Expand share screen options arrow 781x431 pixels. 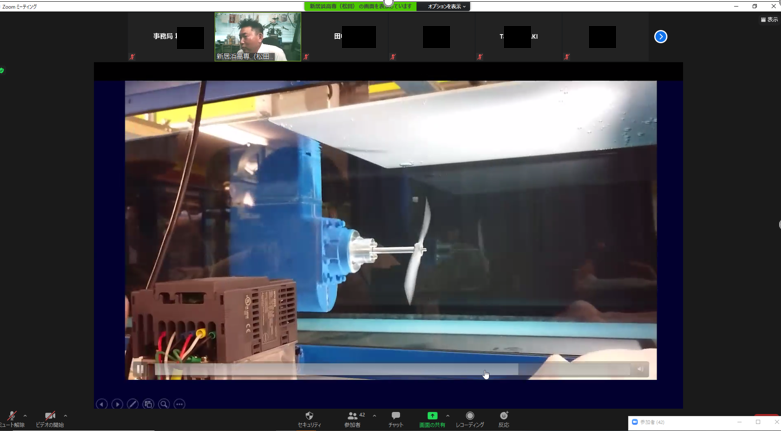pos(447,416)
